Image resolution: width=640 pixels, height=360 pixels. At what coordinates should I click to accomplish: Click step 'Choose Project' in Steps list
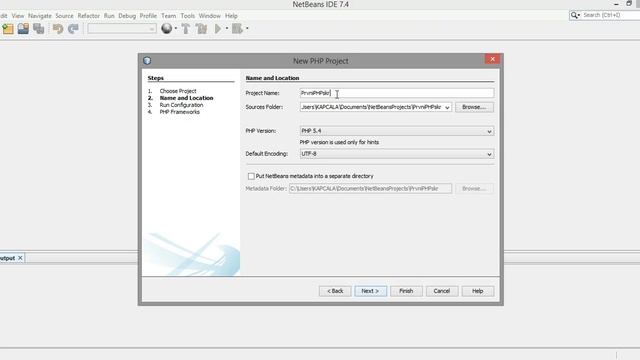(178, 91)
